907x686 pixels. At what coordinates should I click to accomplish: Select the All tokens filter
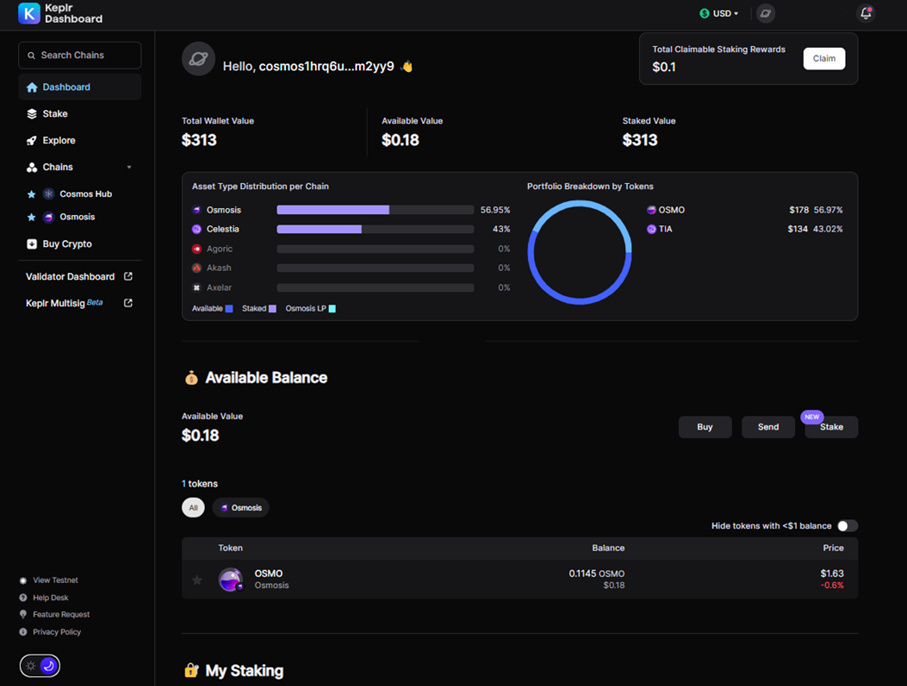[193, 508]
